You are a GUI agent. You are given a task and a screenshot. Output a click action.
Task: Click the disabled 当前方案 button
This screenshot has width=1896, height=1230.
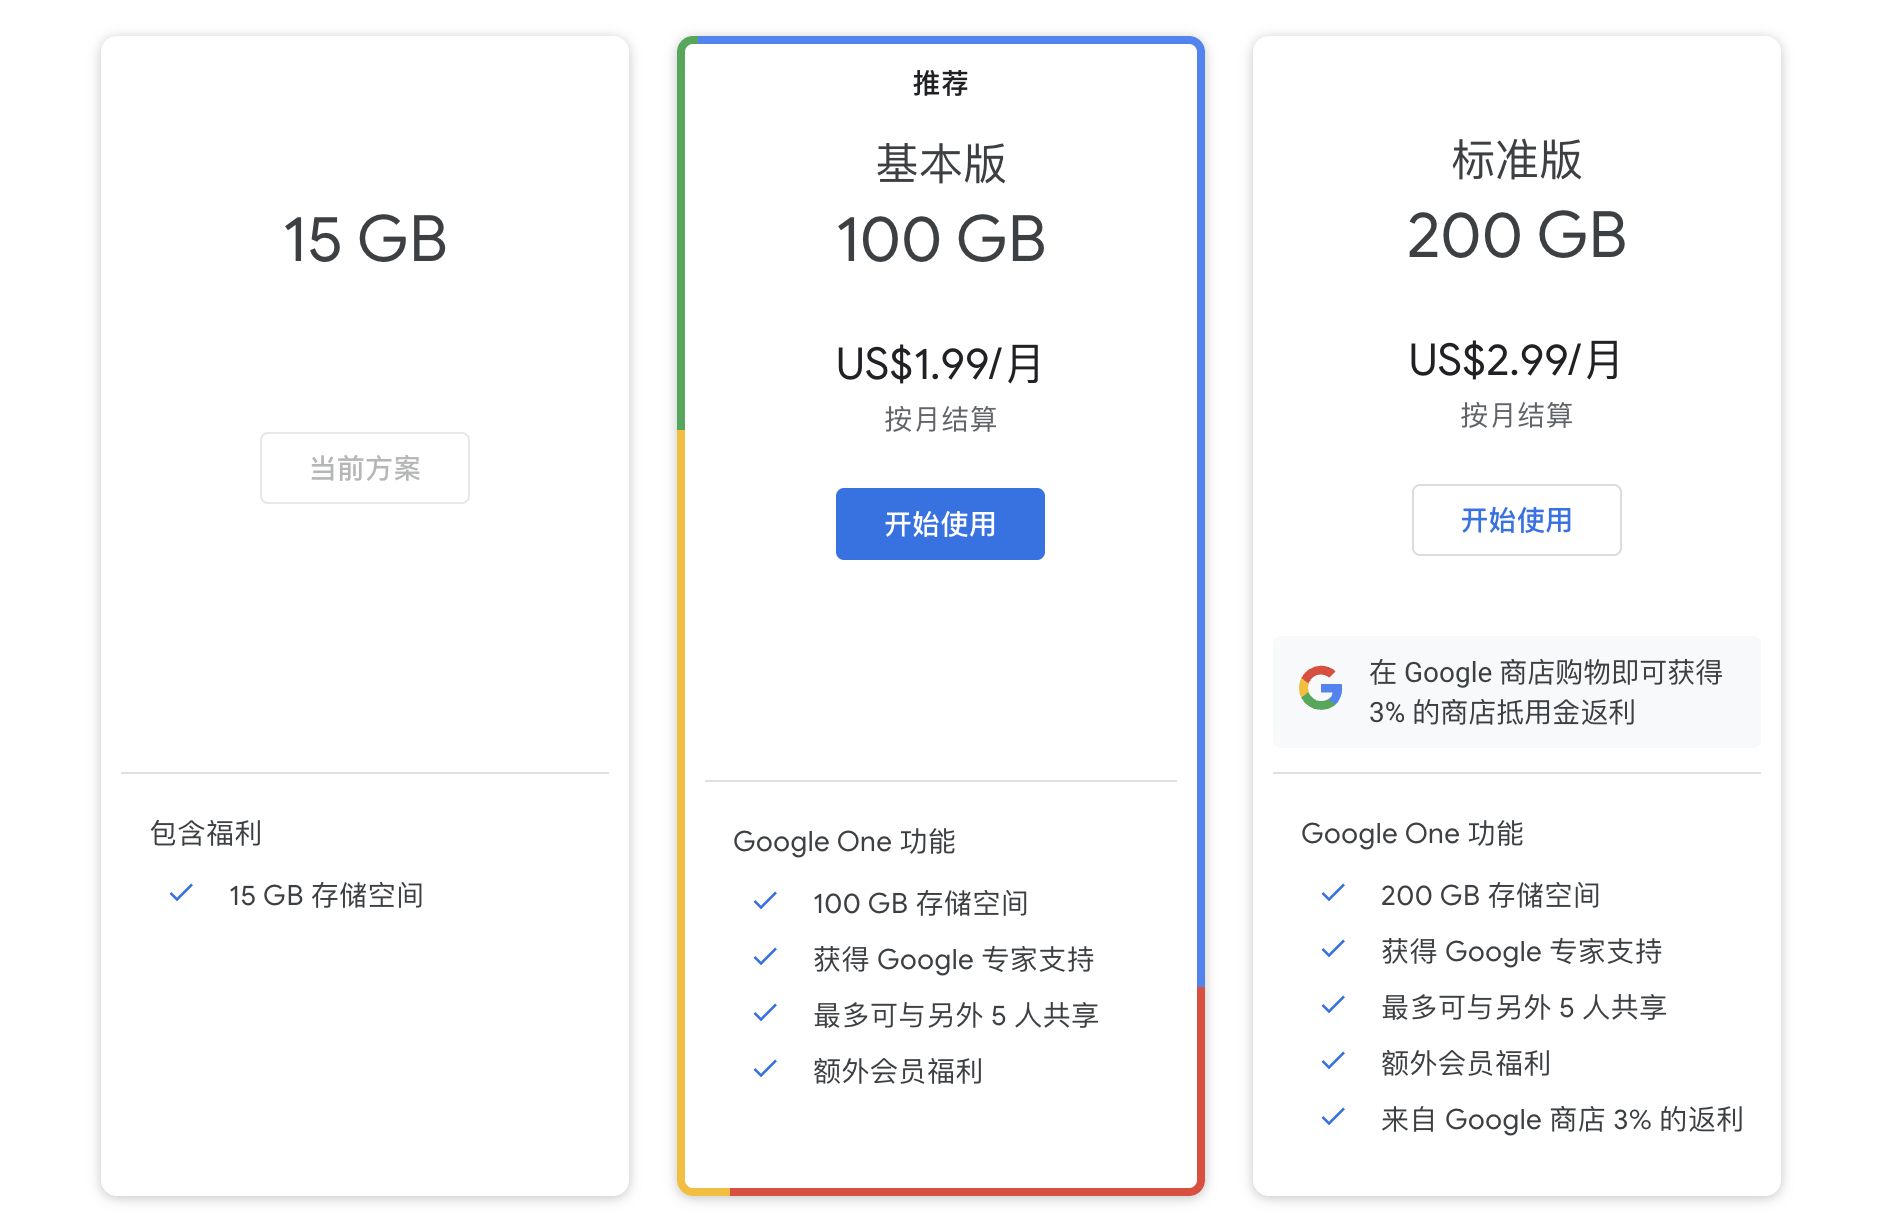point(365,468)
